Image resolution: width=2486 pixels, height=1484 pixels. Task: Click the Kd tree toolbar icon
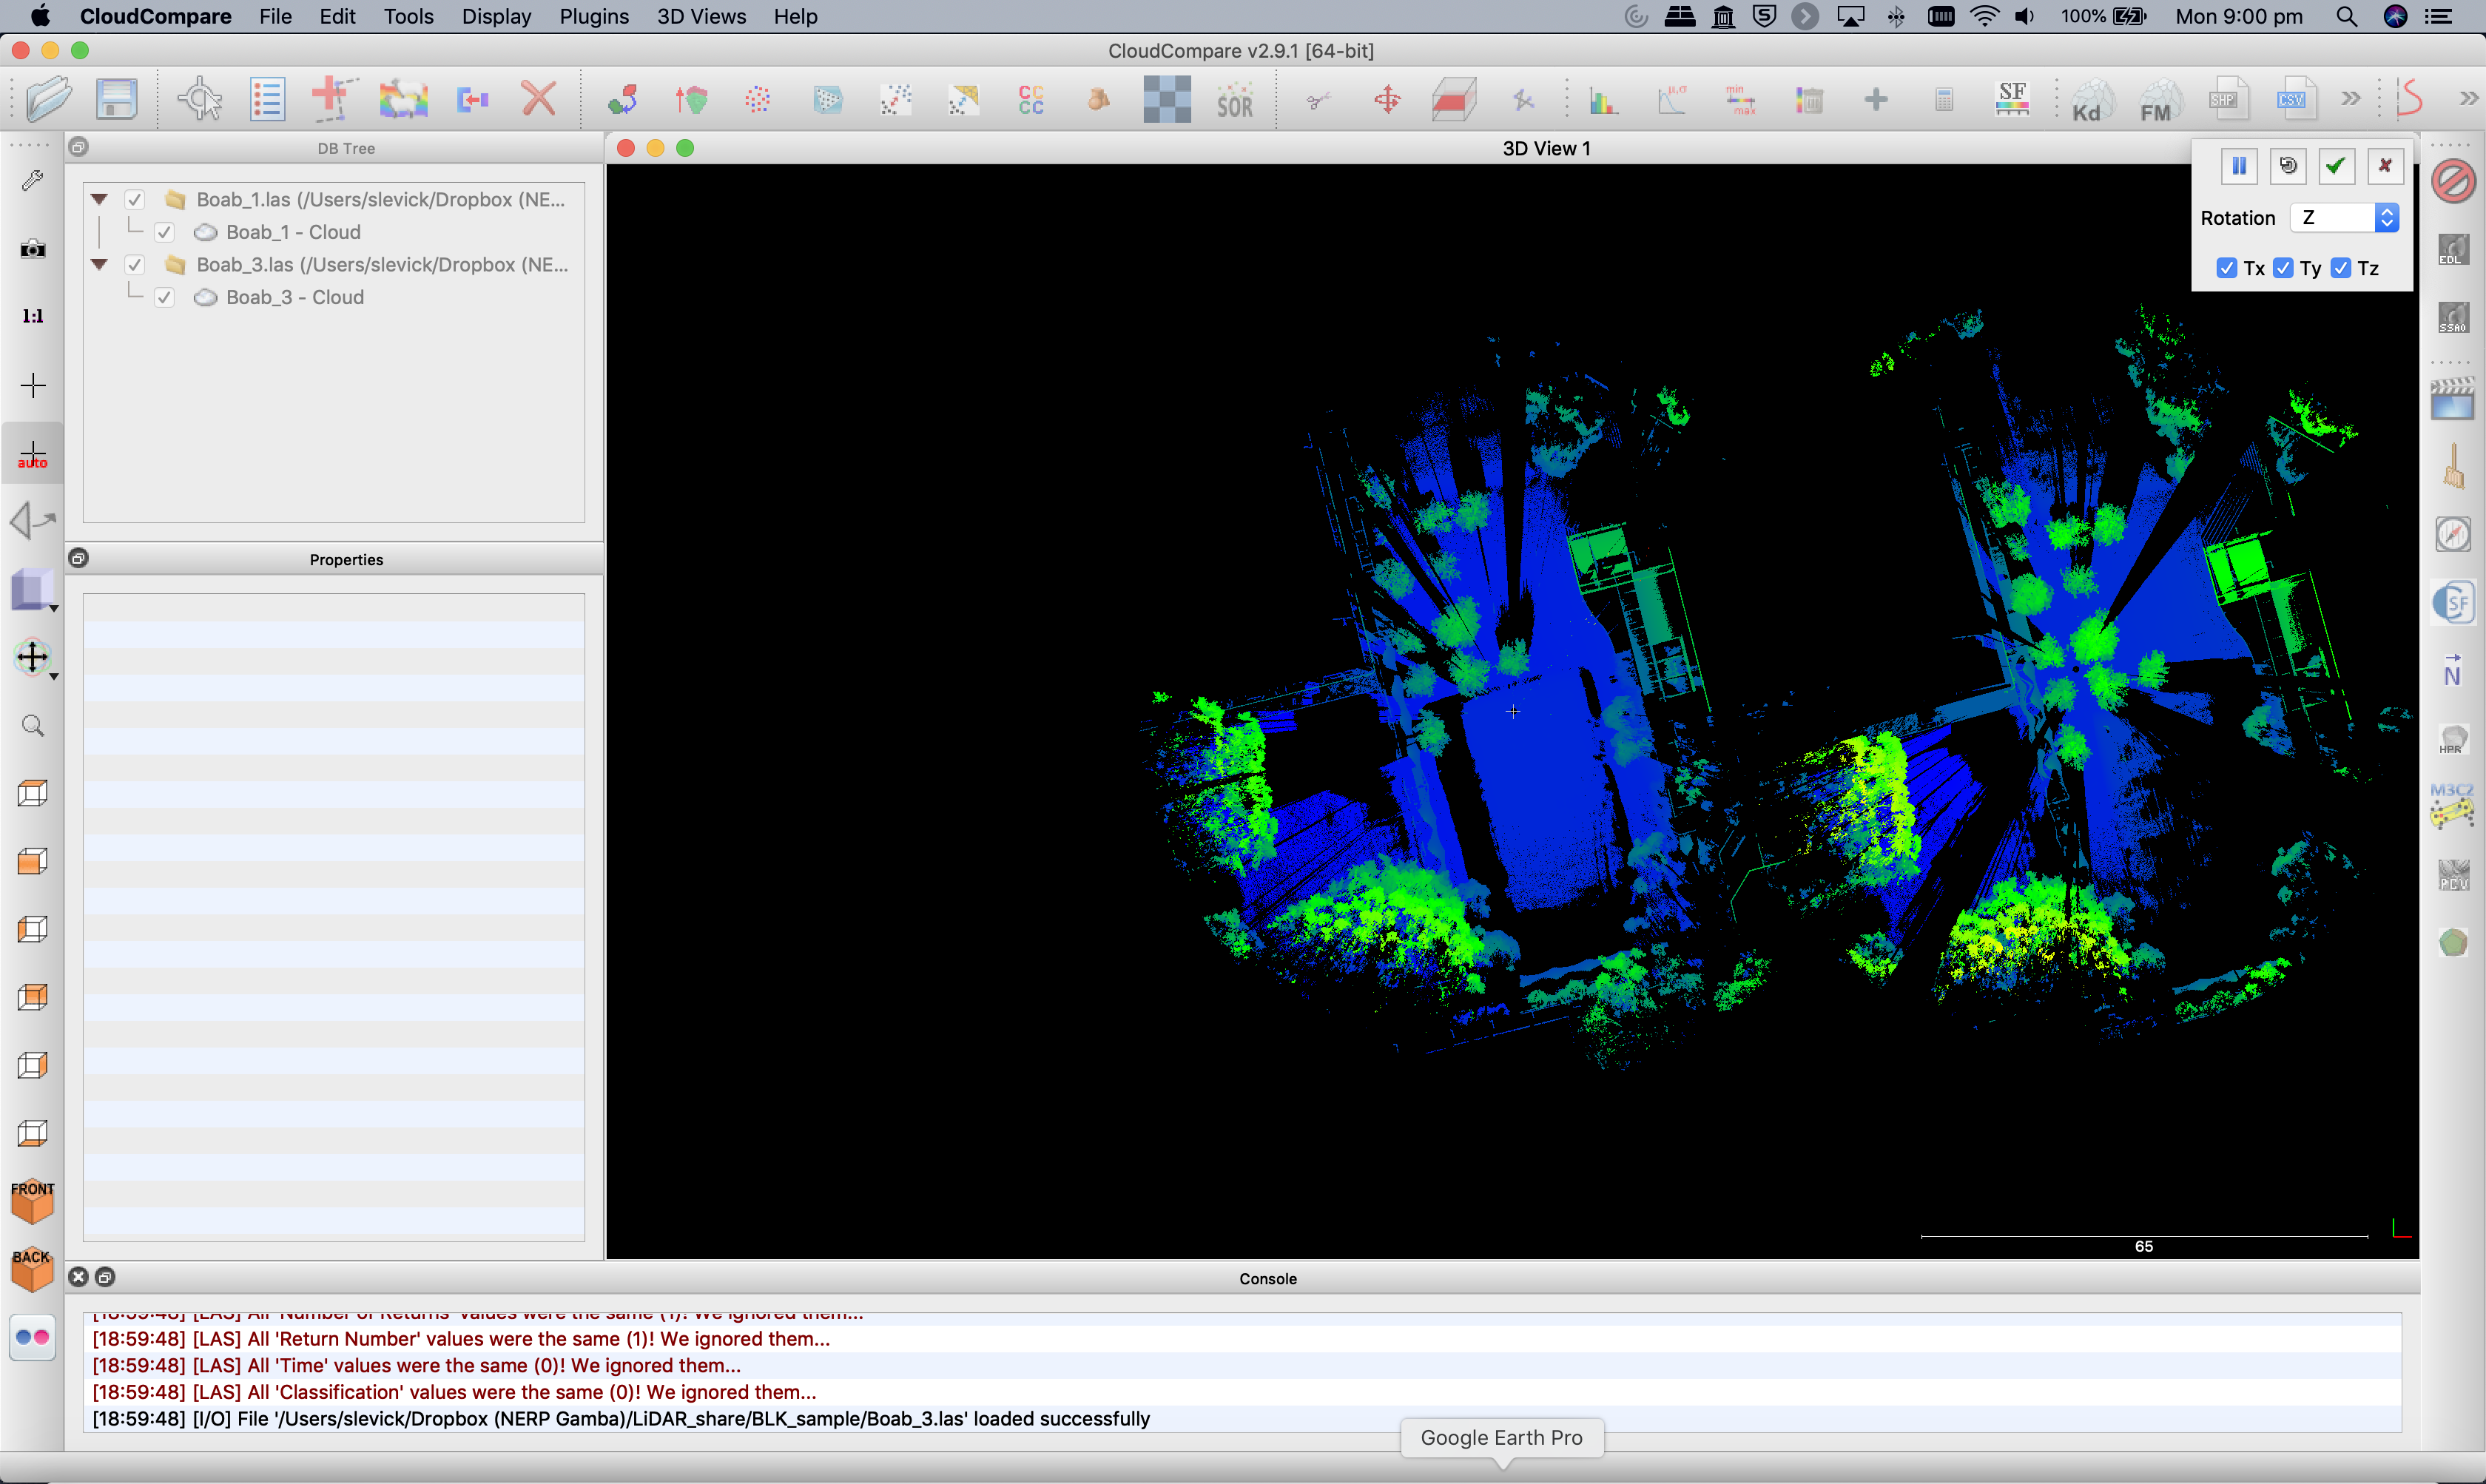pyautogui.click(x=2091, y=100)
